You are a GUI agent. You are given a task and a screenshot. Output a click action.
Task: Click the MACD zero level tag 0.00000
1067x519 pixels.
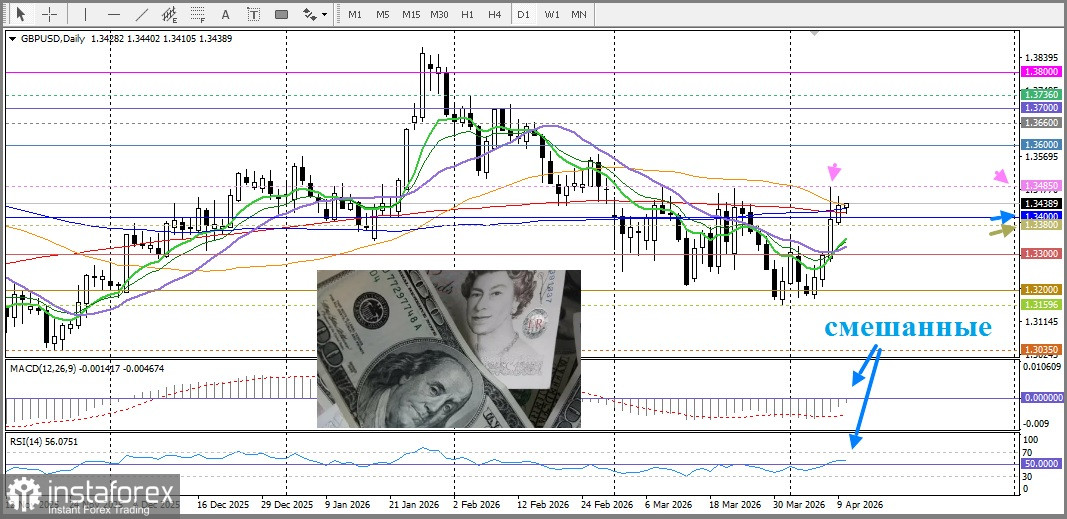[x=1042, y=397]
